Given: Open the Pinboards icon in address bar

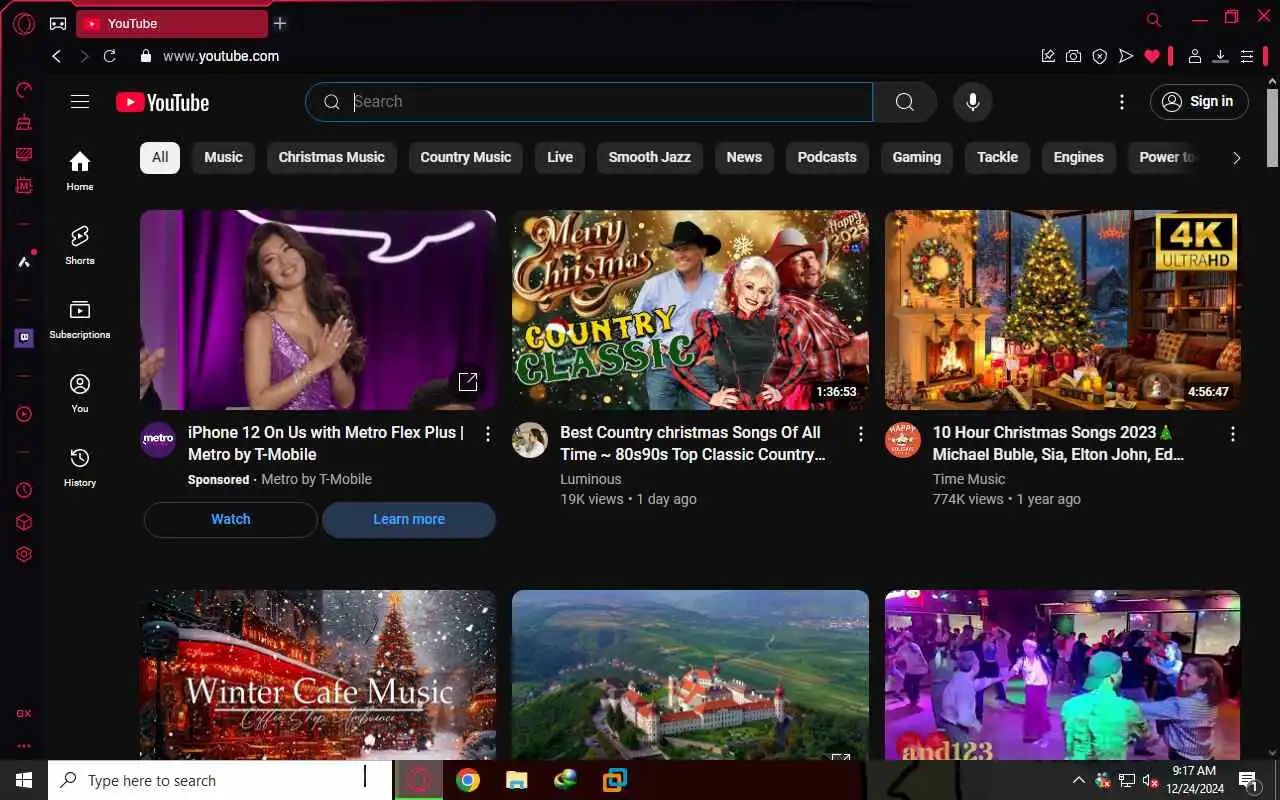Looking at the screenshot, I should (1048, 56).
